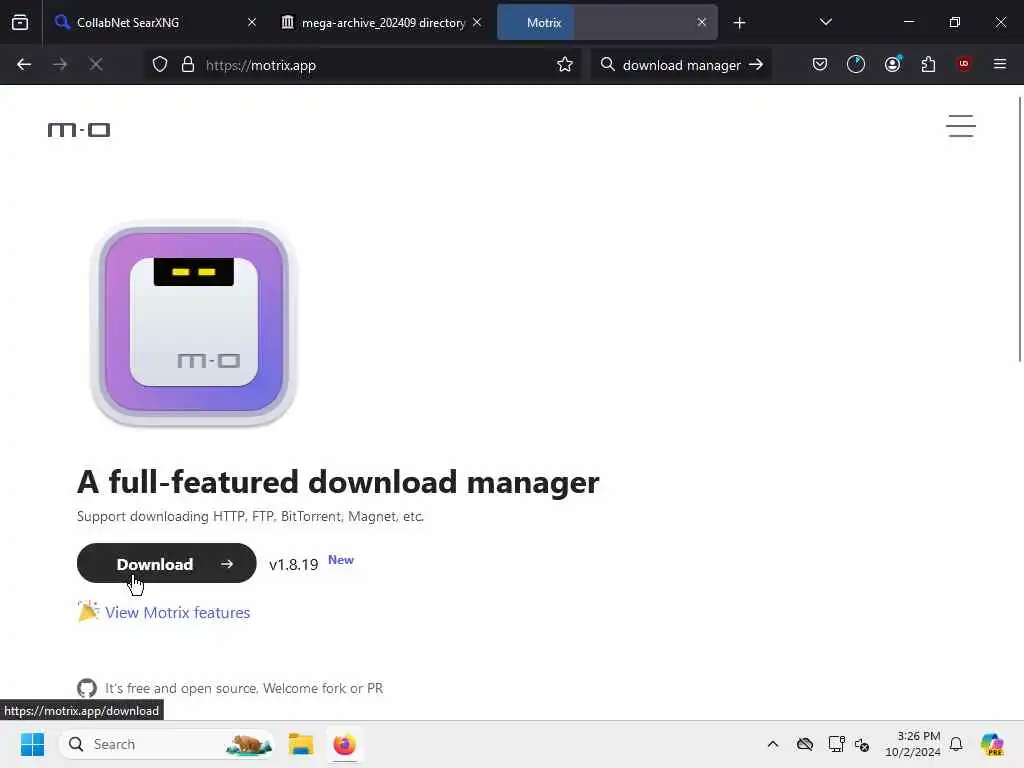Click the v1.8.19 version text
Viewport: 1024px width, 768px height.
pos(293,564)
